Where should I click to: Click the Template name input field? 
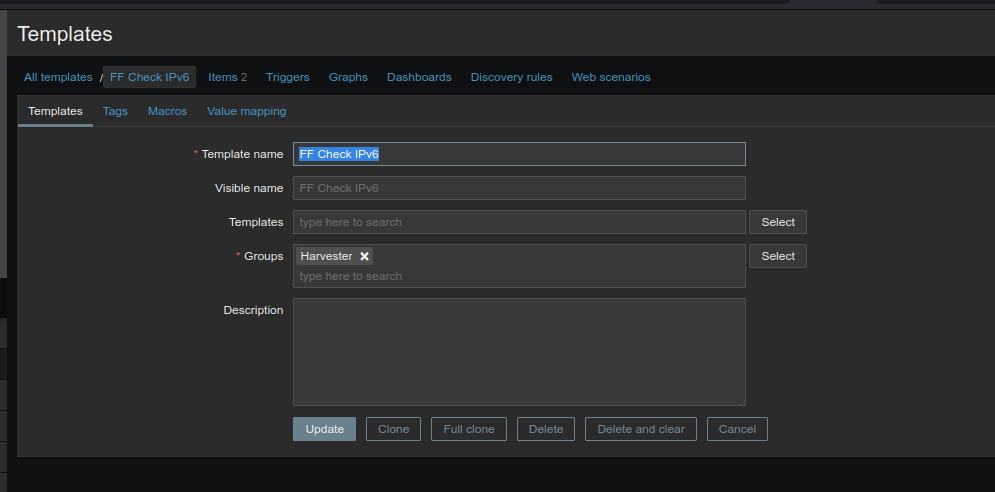click(518, 154)
